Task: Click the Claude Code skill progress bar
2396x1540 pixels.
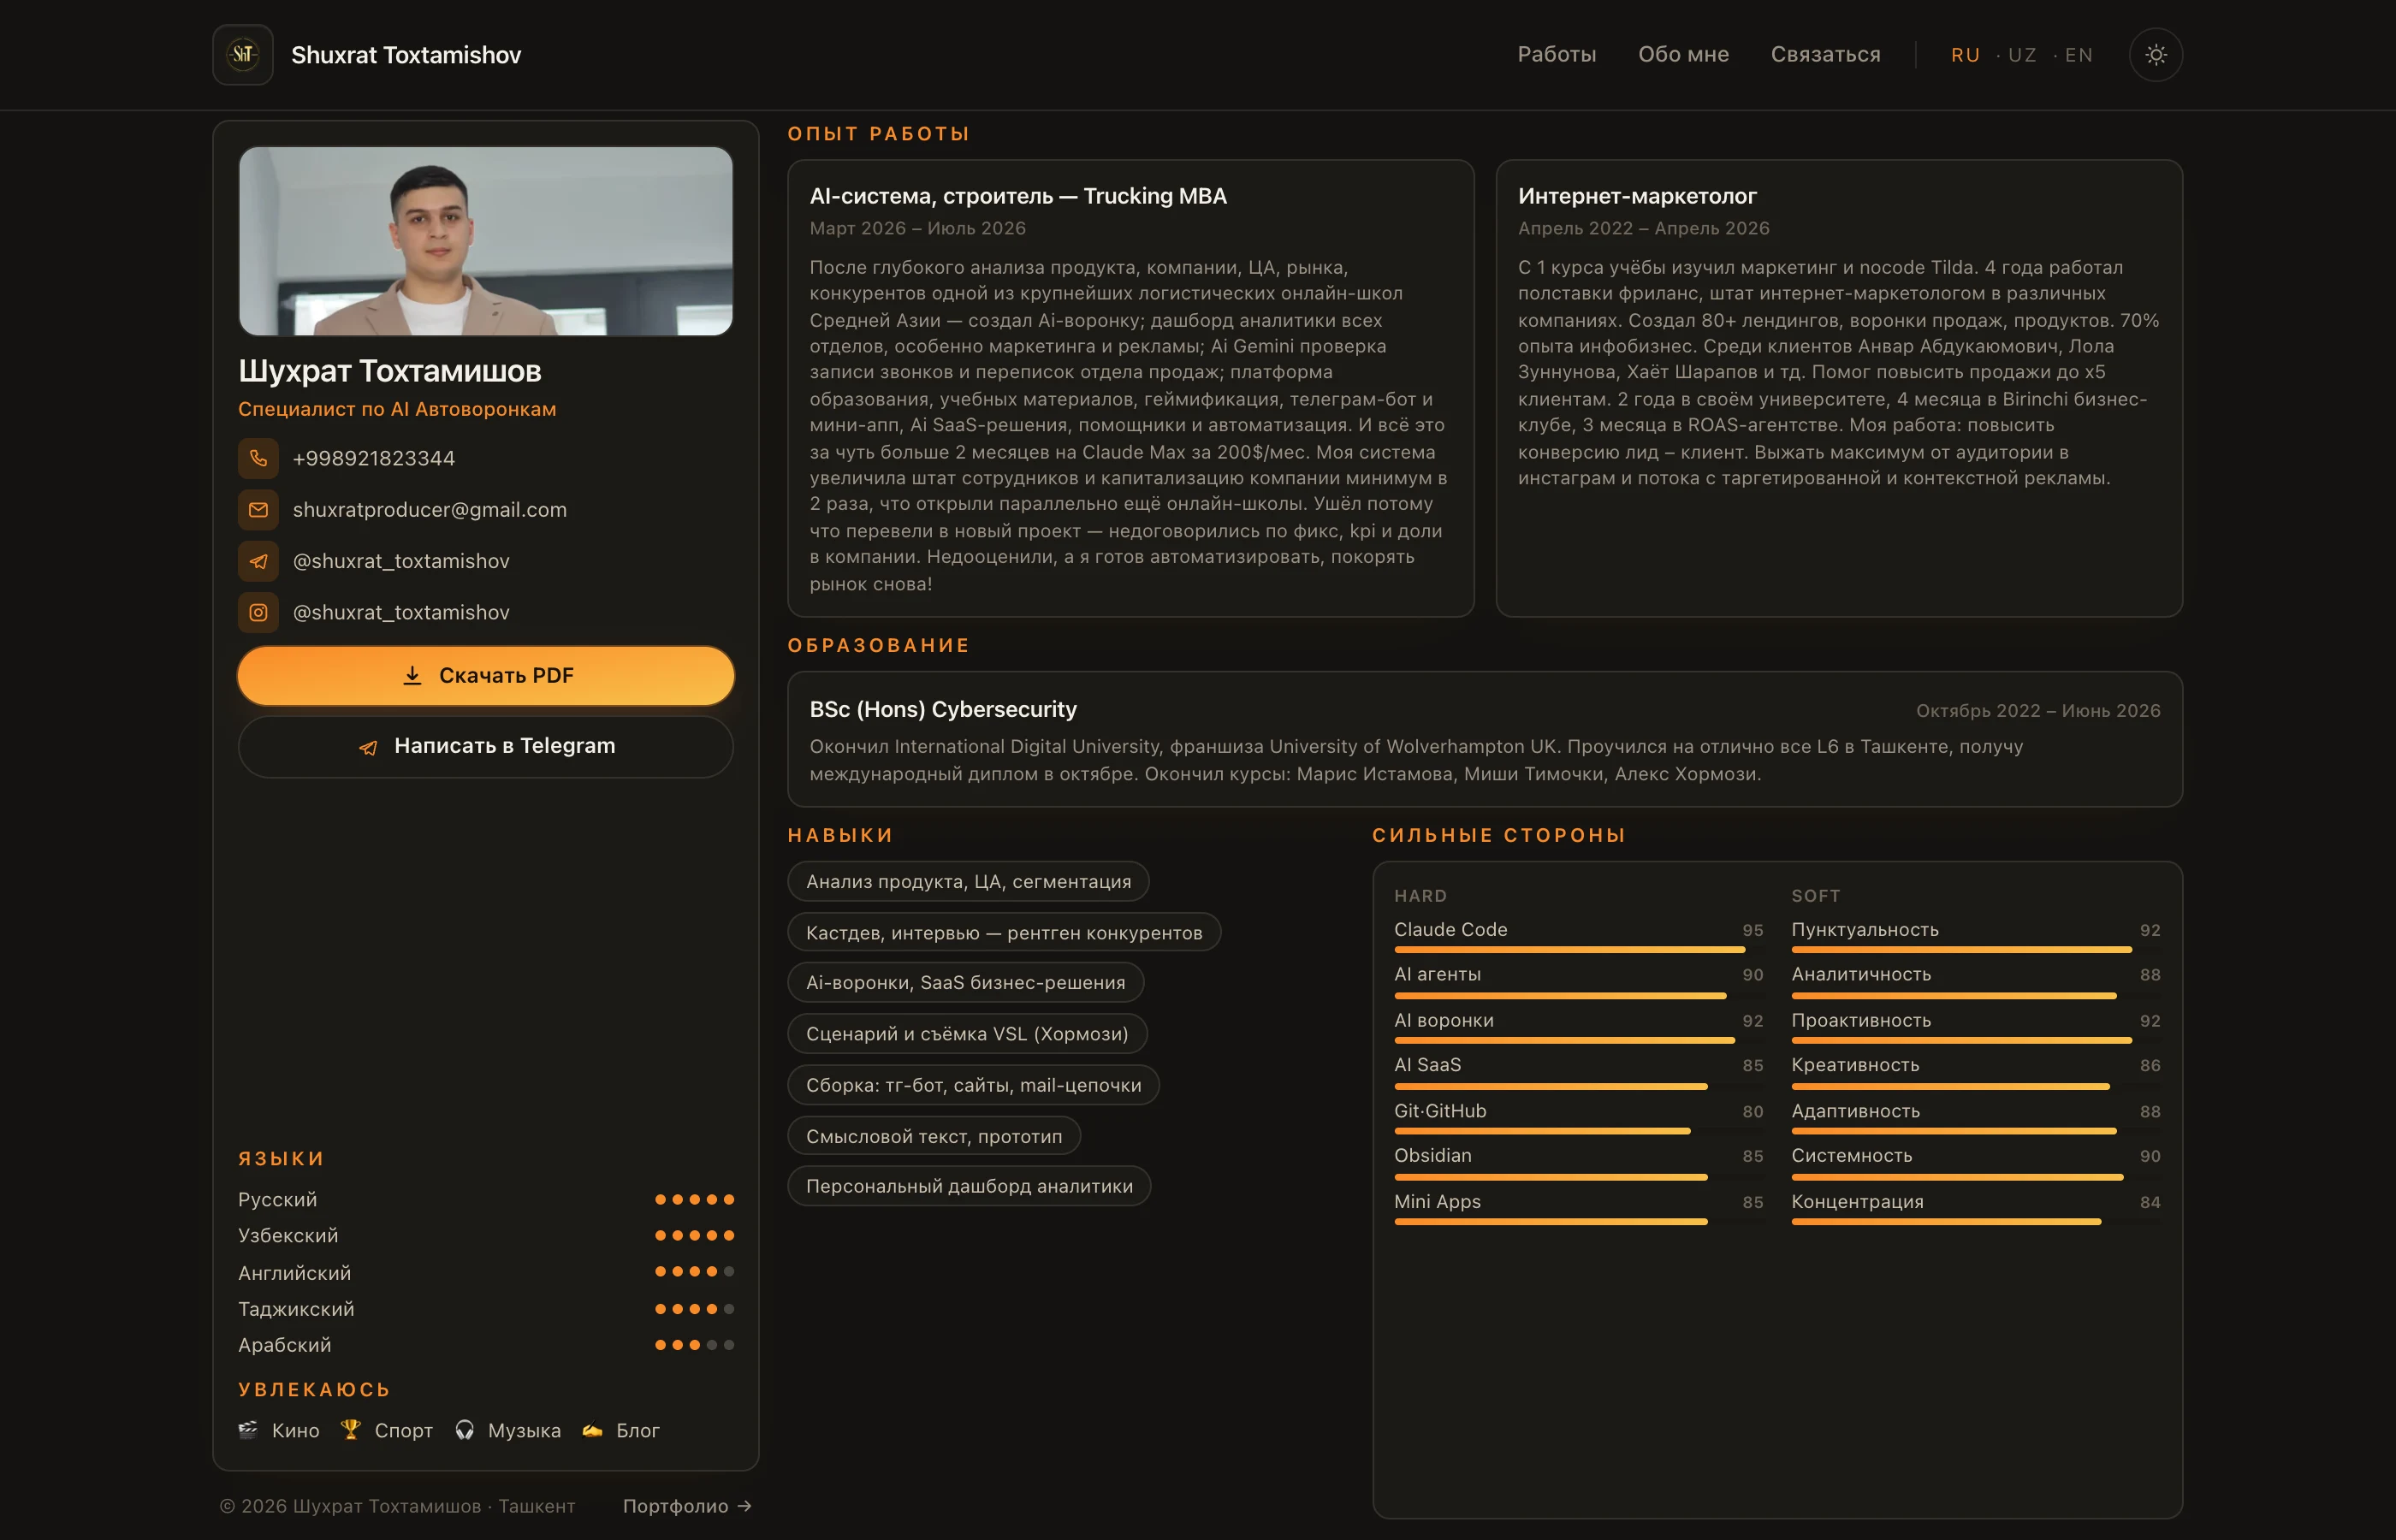Action: [x=1579, y=949]
